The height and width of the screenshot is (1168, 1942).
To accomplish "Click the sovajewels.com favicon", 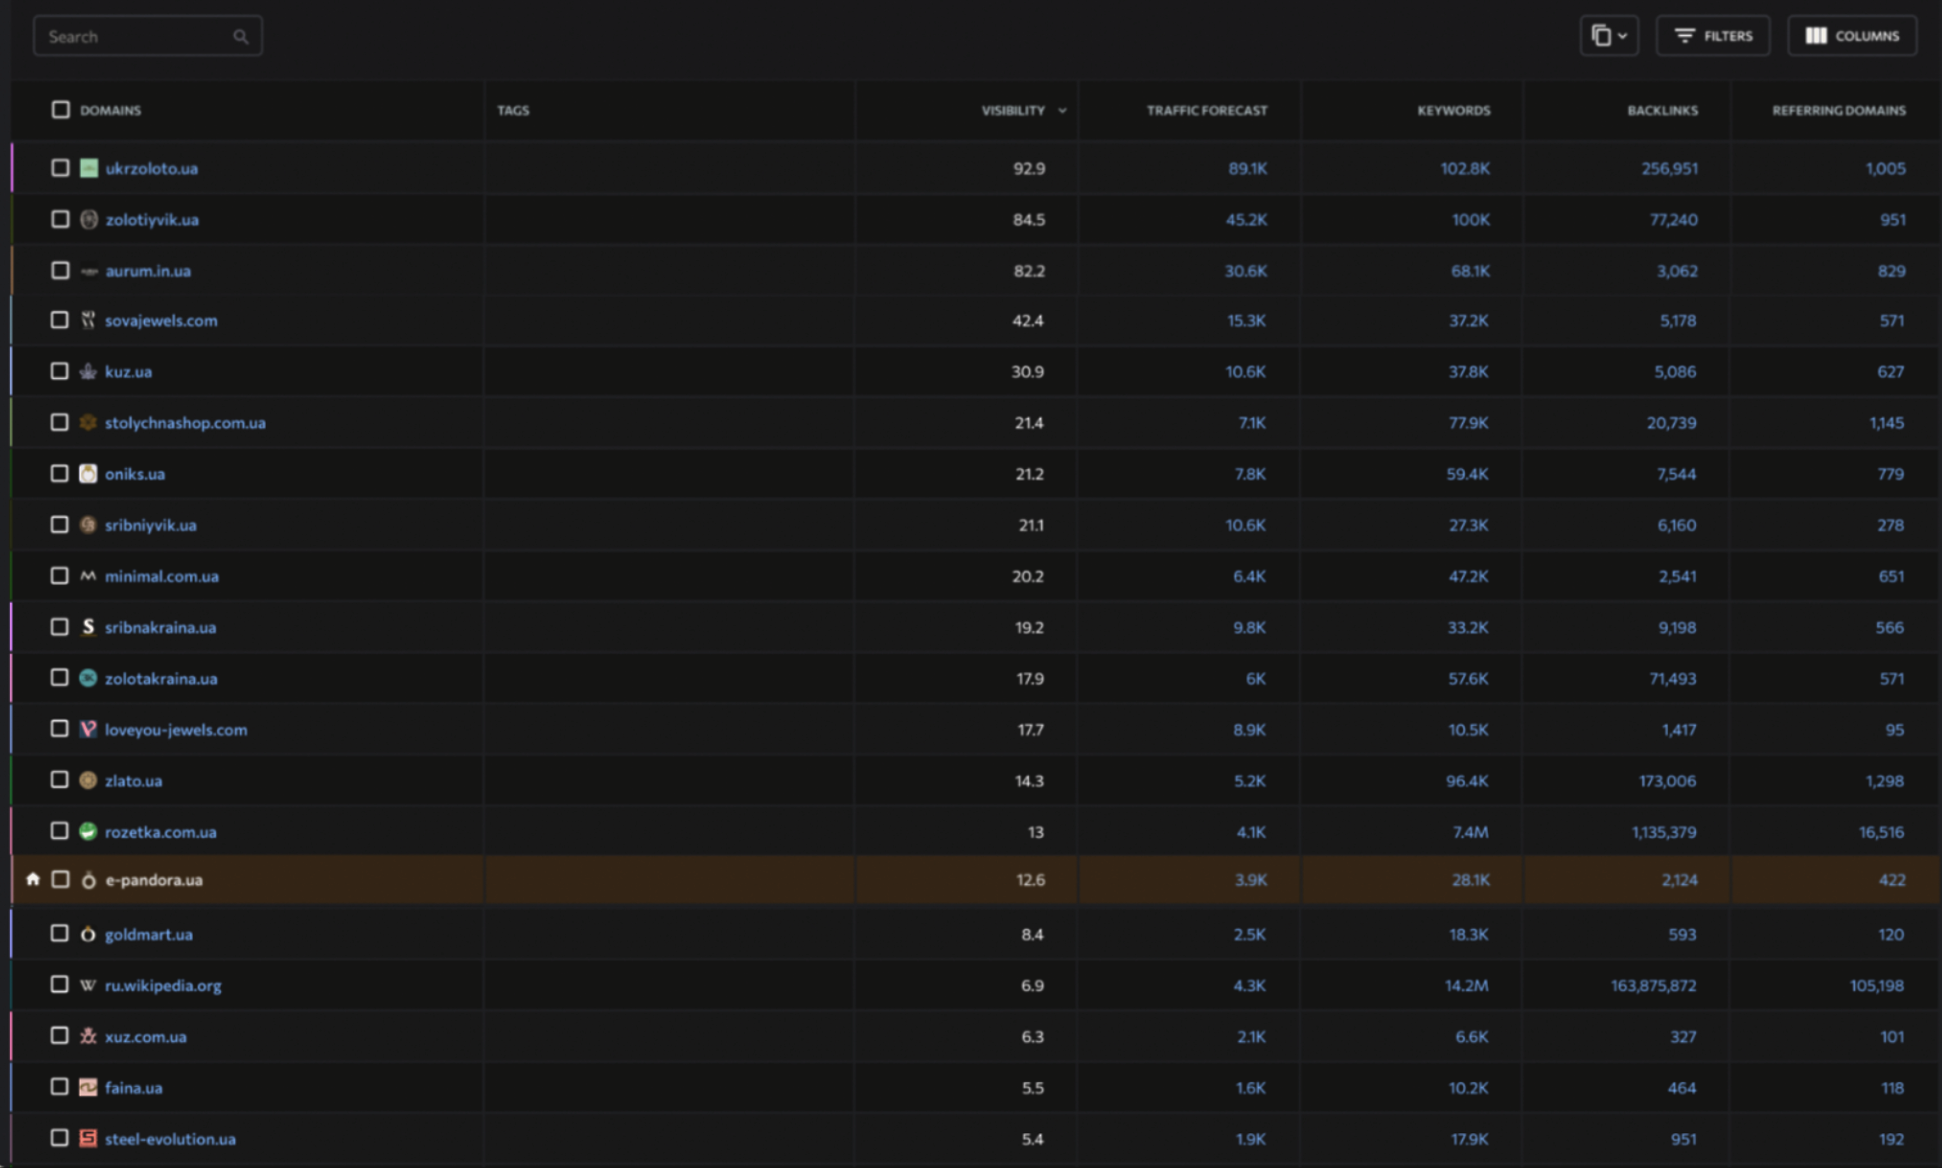I will [88, 320].
